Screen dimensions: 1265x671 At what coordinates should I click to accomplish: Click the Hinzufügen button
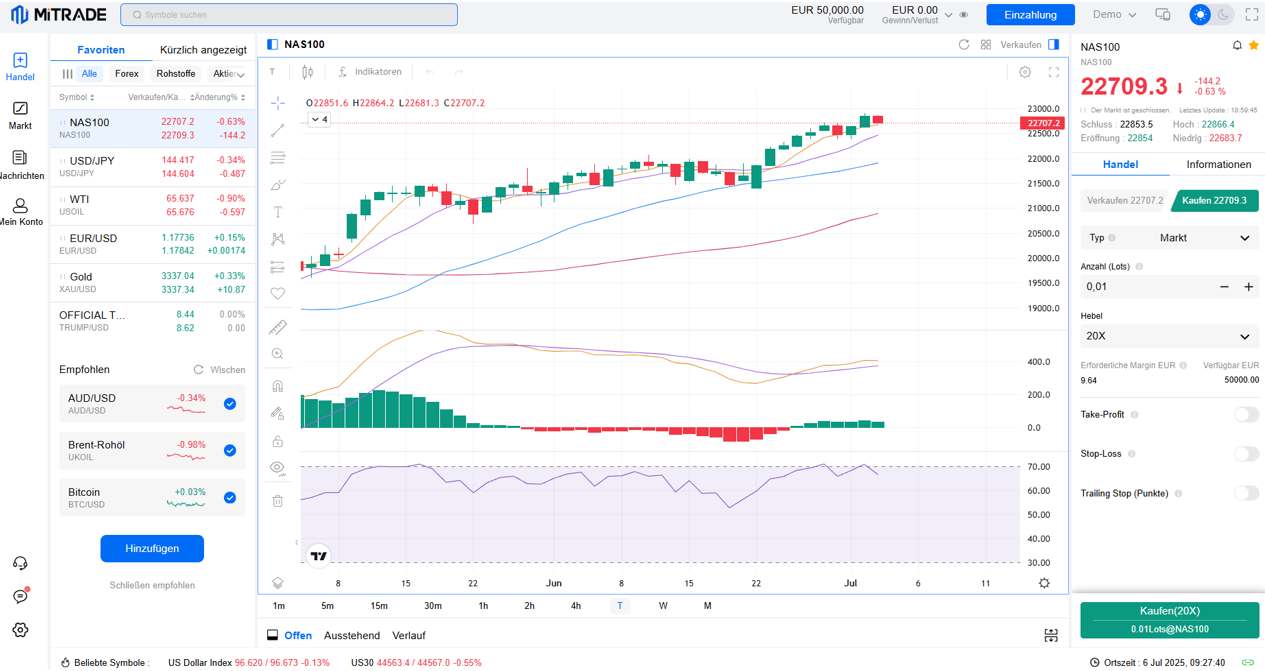(x=152, y=548)
